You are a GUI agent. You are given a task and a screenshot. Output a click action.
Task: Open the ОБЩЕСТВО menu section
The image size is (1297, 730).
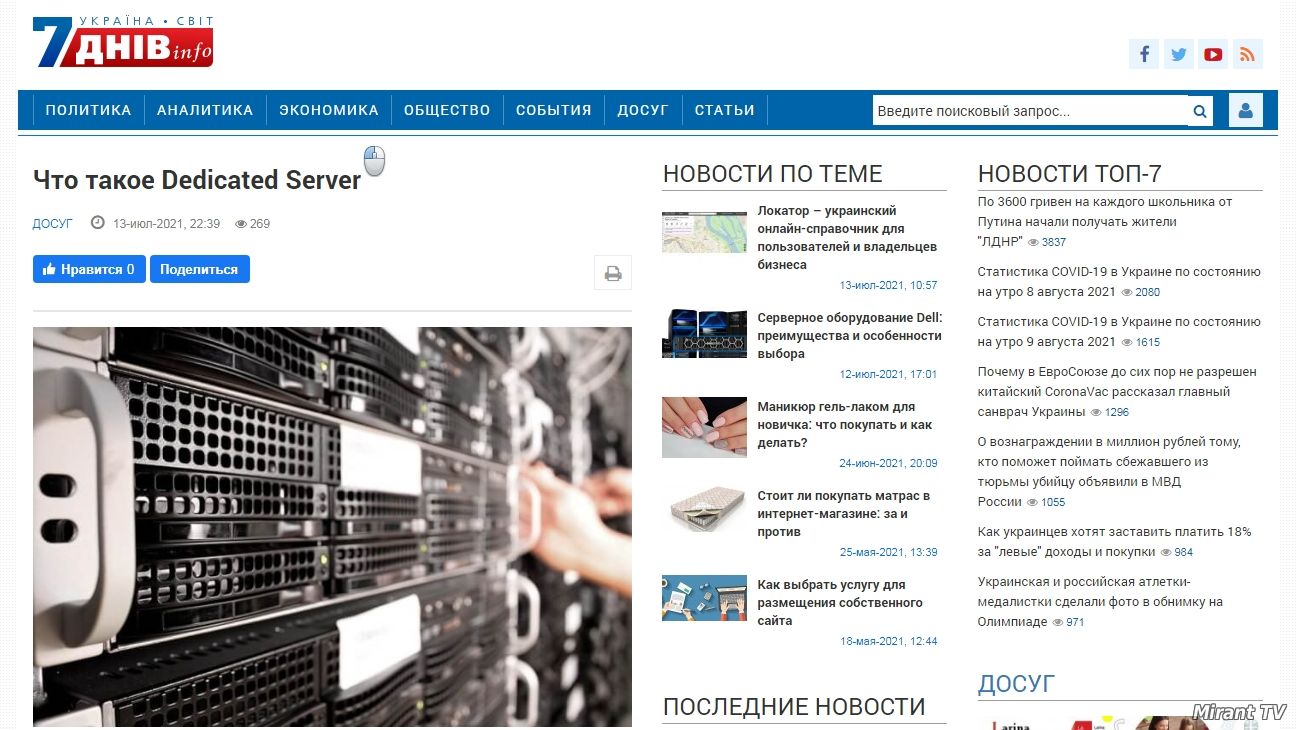pos(447,110)
